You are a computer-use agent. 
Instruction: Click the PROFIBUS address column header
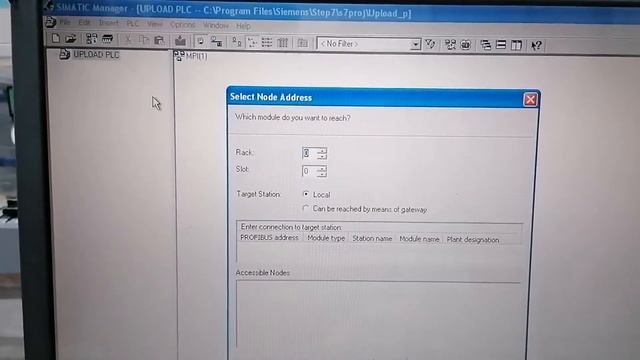pos(269,238)
